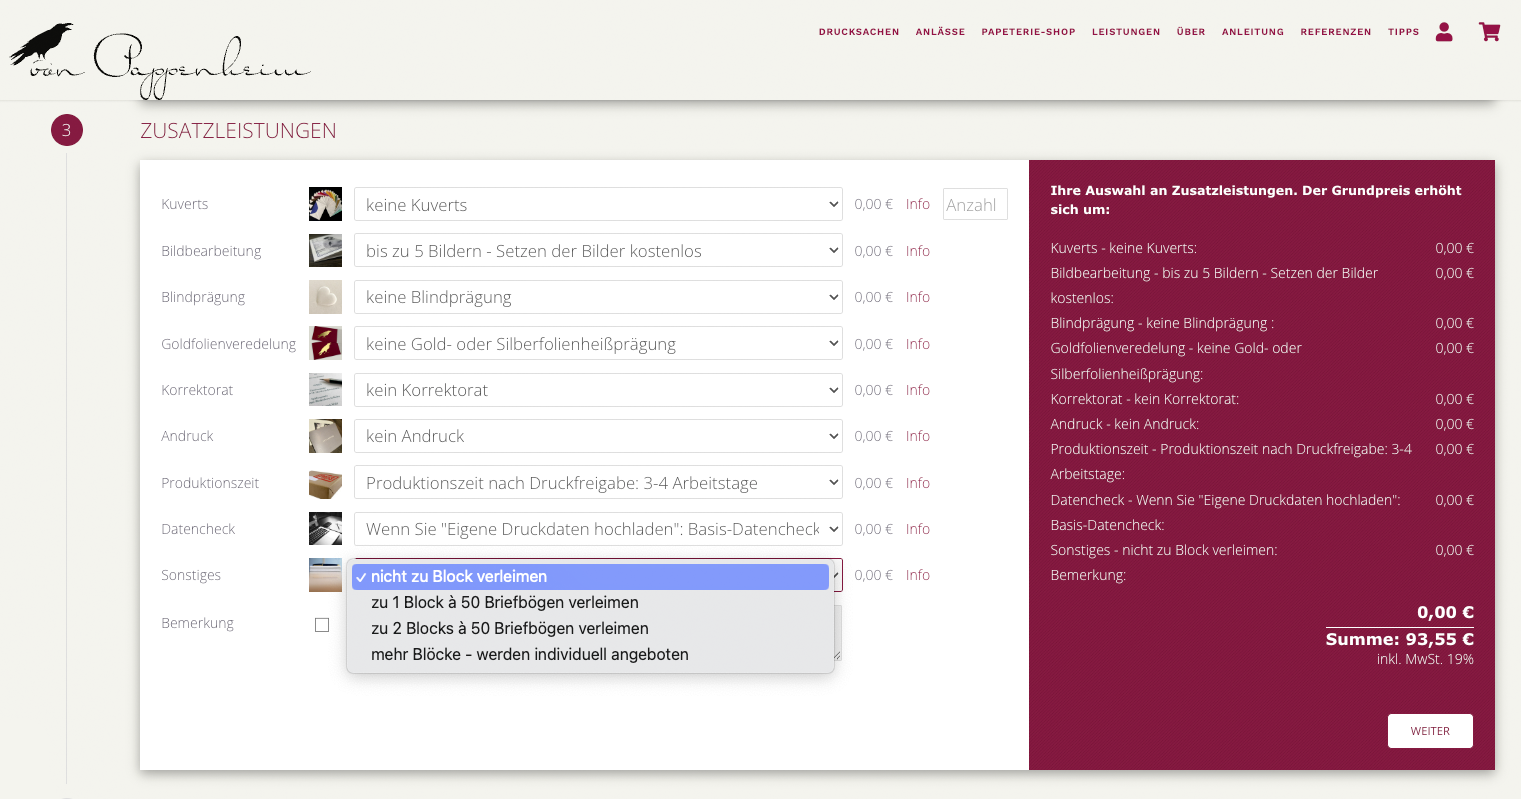This screenshot has height=799, width=1521.
Task: Open the user account icon
Action: point(1443,32)
